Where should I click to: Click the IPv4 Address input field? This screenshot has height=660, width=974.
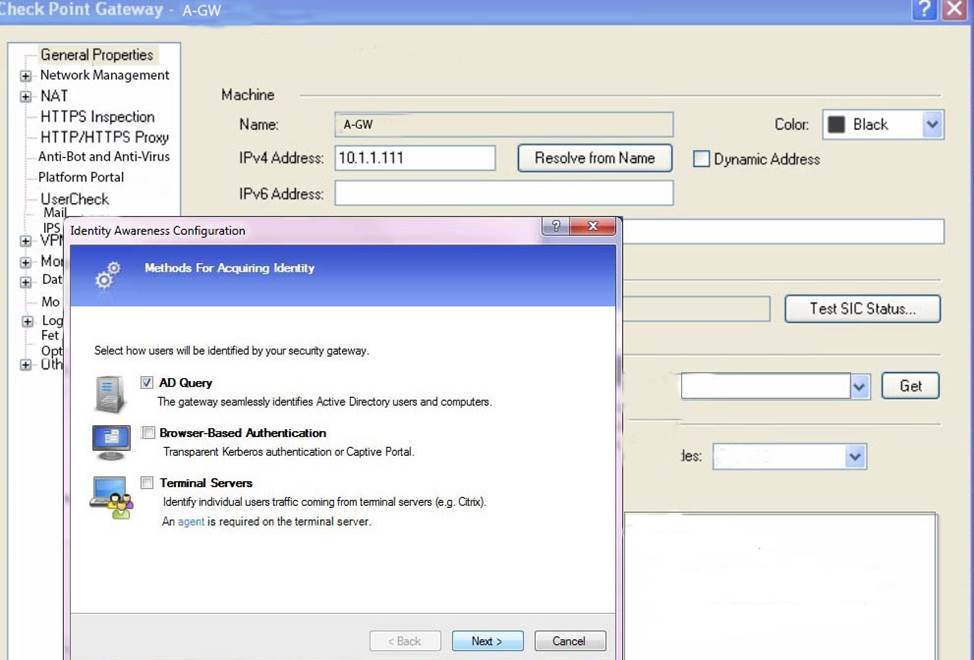[x=415, y=158]
